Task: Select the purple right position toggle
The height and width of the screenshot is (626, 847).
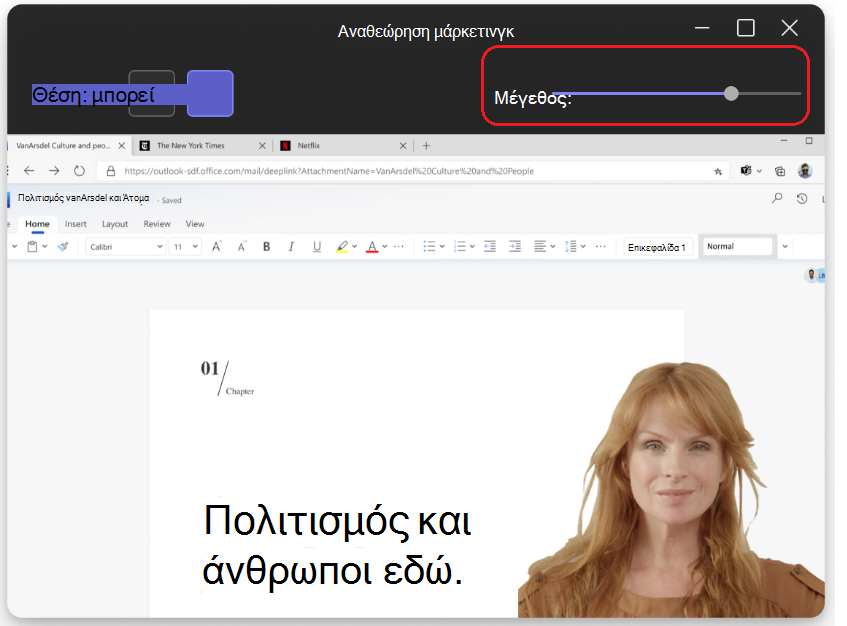Action: 210,93
